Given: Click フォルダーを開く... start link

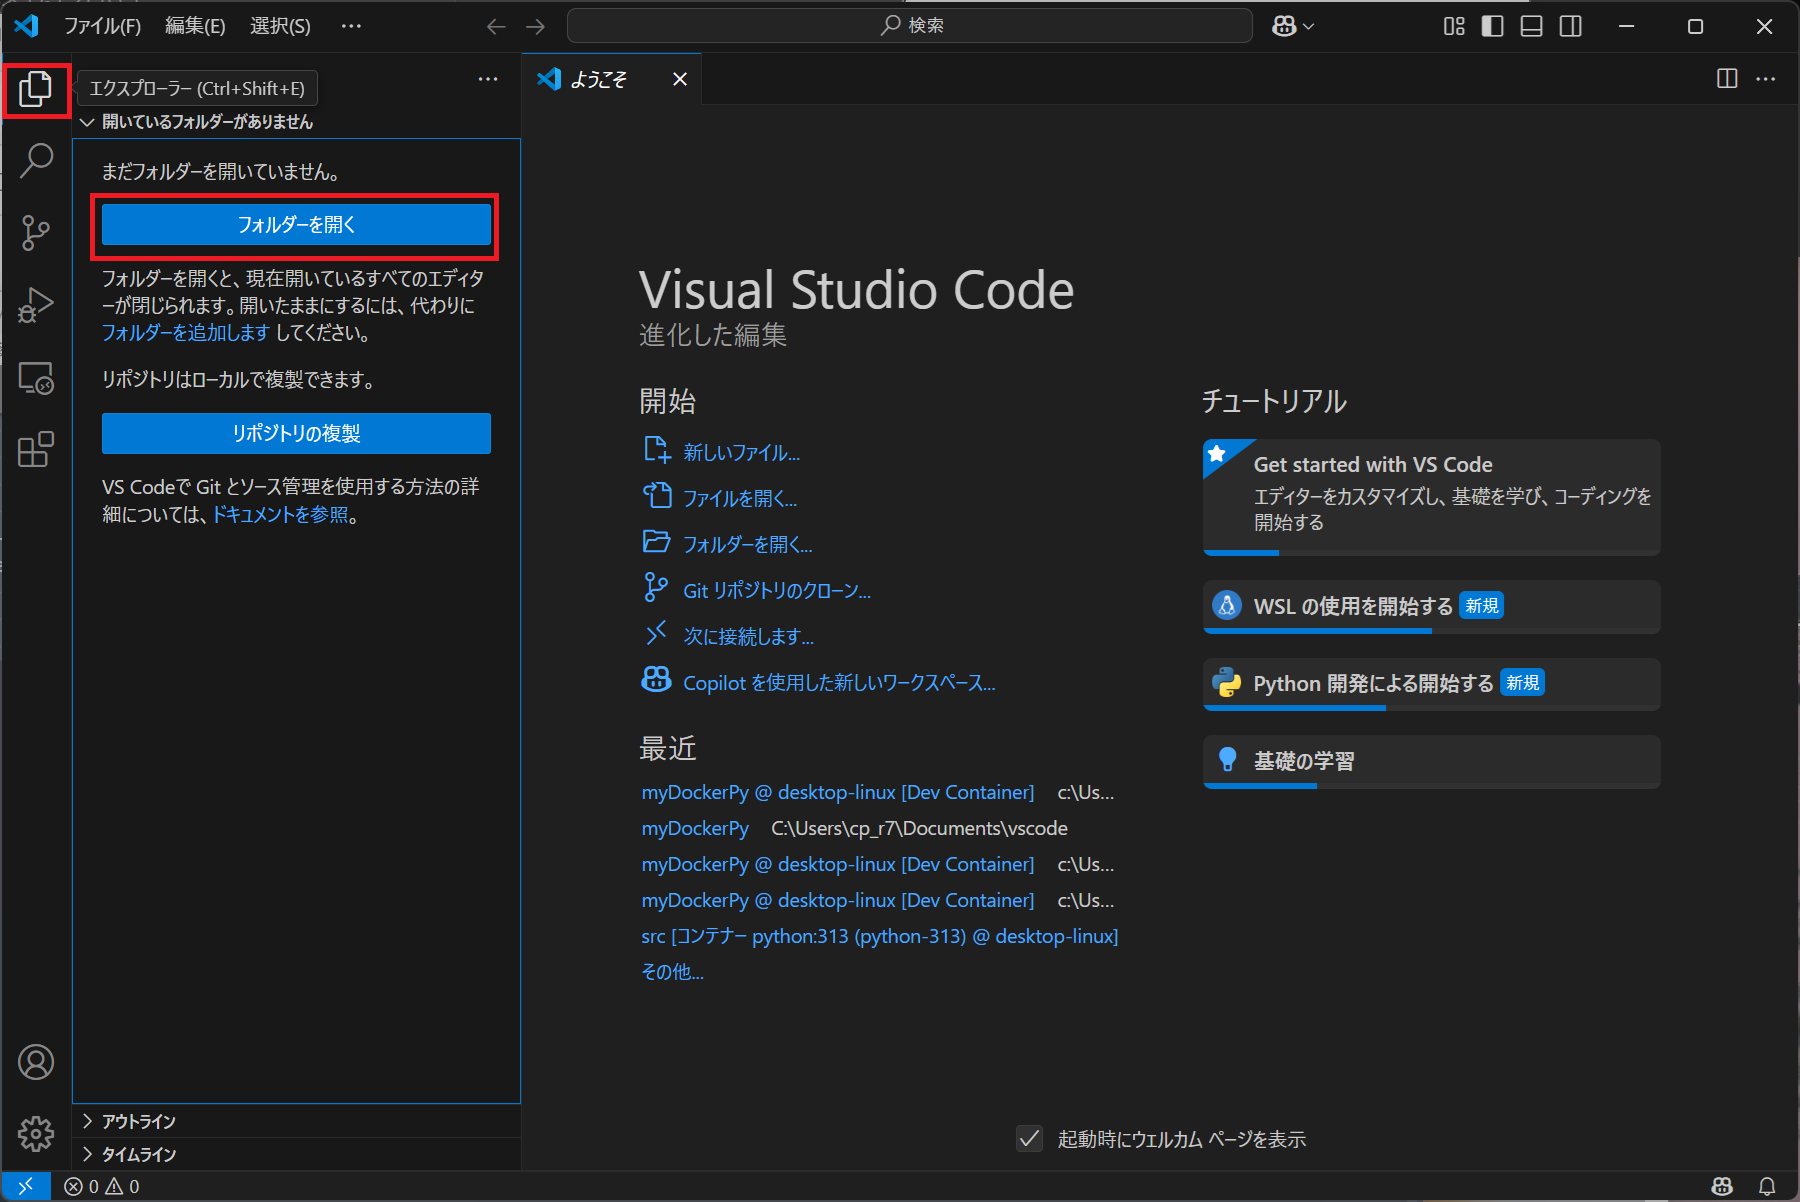Looking at the screenshot, I should pyautogui.click(x=747, y=545).
